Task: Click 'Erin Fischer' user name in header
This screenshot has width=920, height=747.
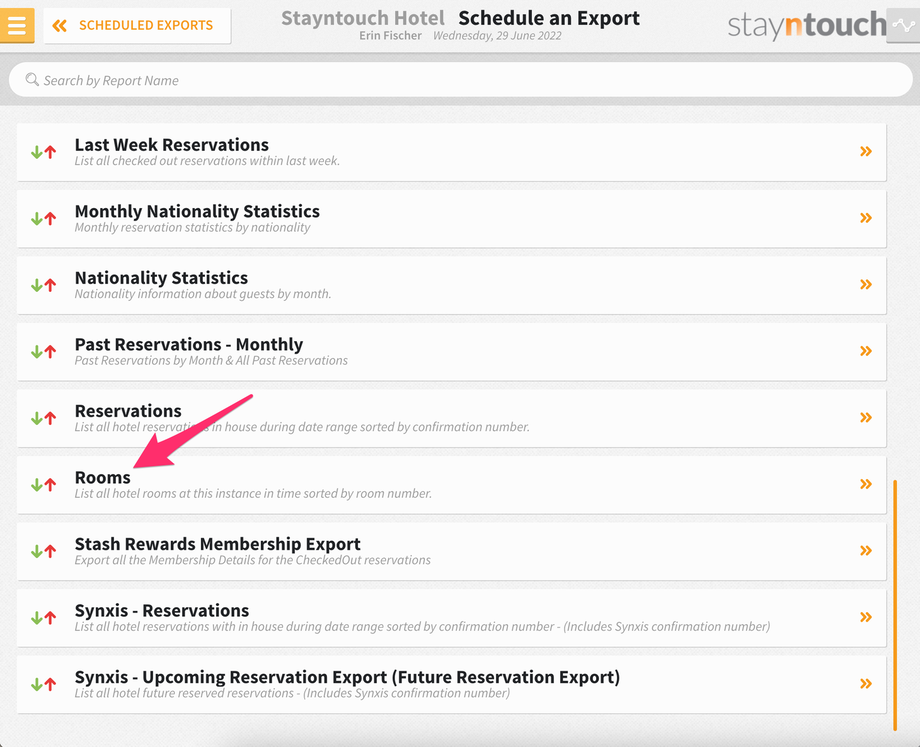Action: click(x=390, y=36)
